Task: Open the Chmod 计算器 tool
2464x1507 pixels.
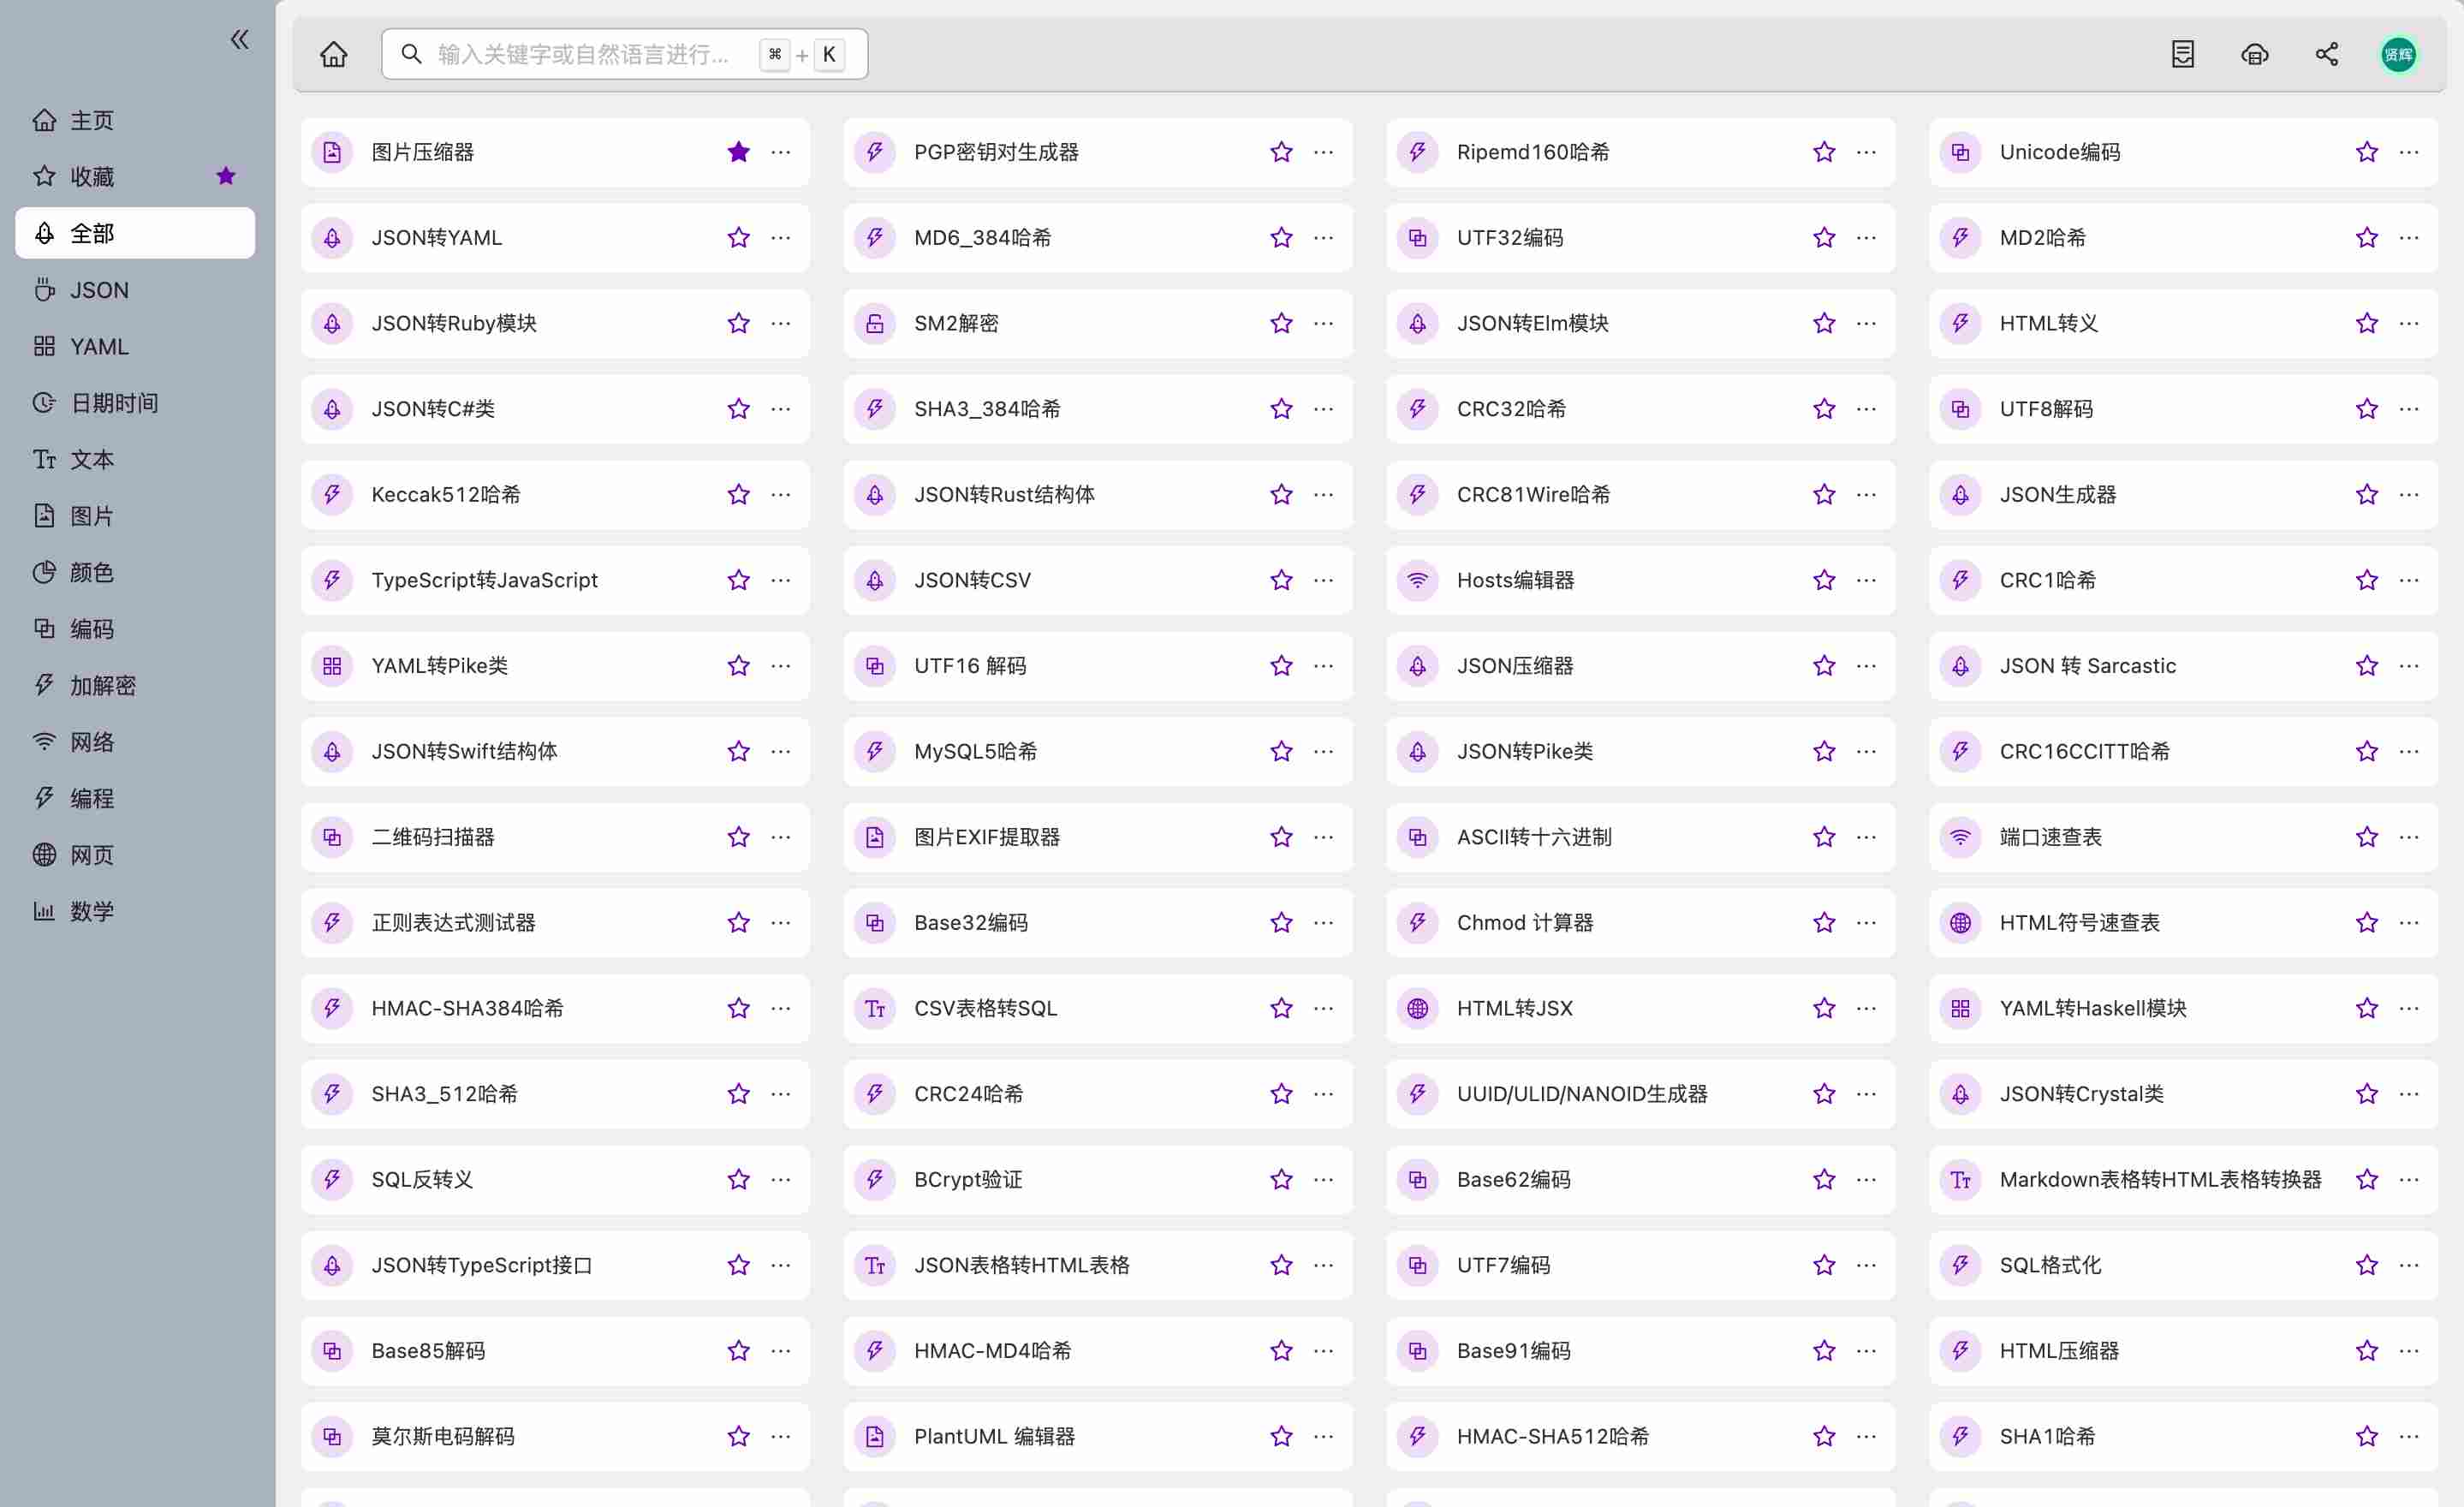Action: click(x=1524, y=922)
